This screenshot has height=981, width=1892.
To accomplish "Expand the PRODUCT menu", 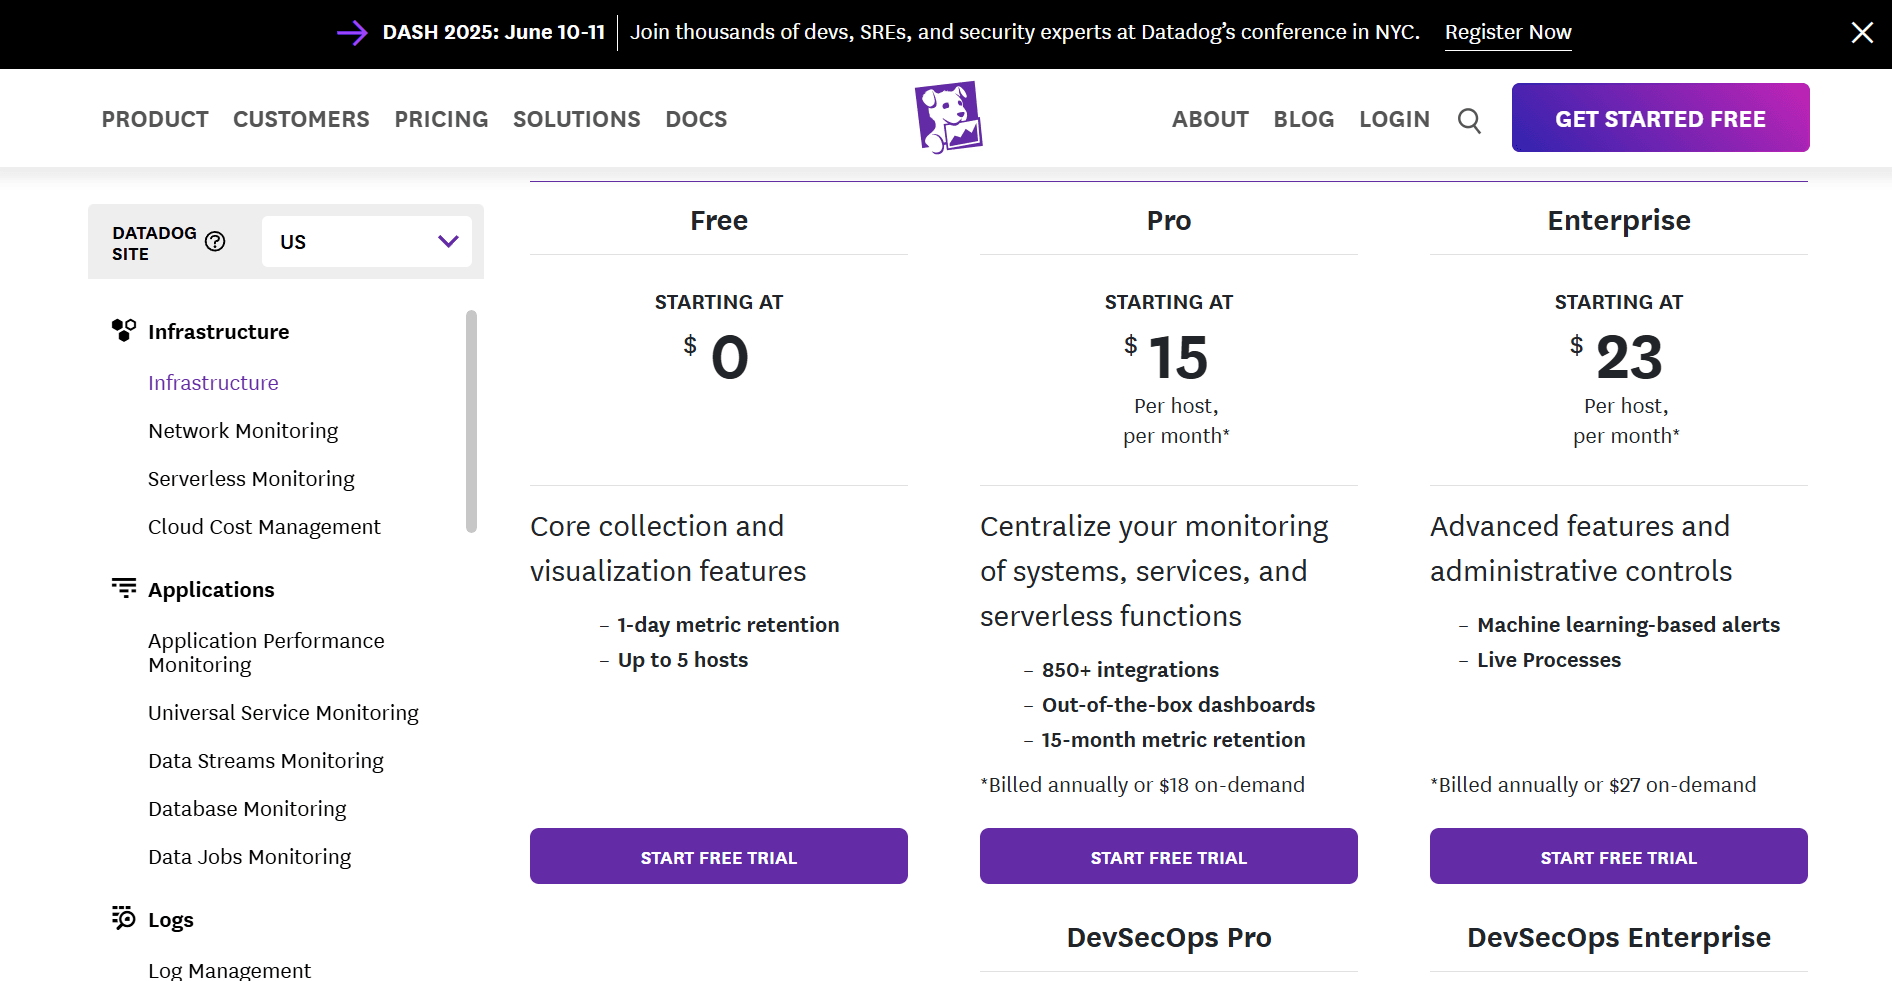I will tap(155, 118).
